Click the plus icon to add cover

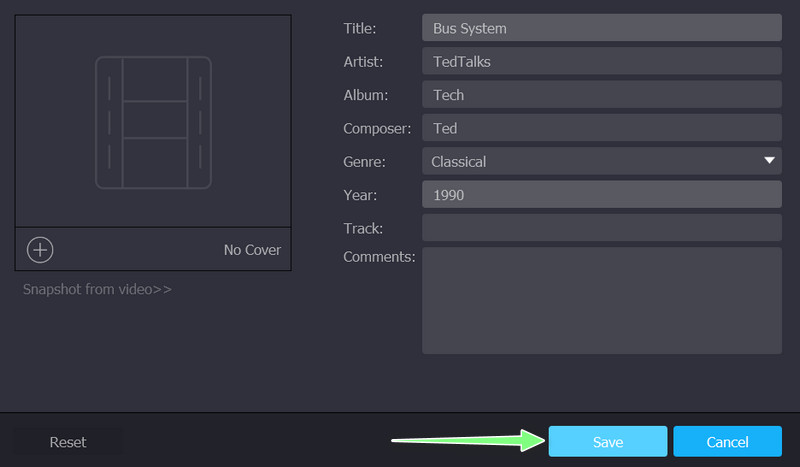click(40, 250)
